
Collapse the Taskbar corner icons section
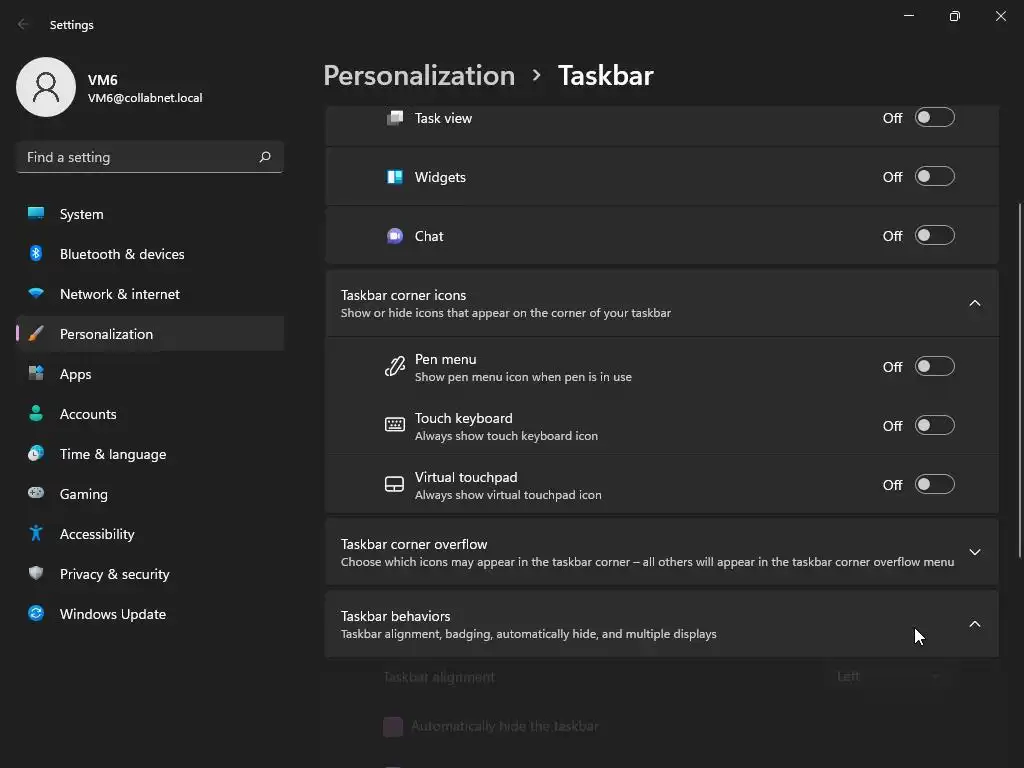[974, 303]
